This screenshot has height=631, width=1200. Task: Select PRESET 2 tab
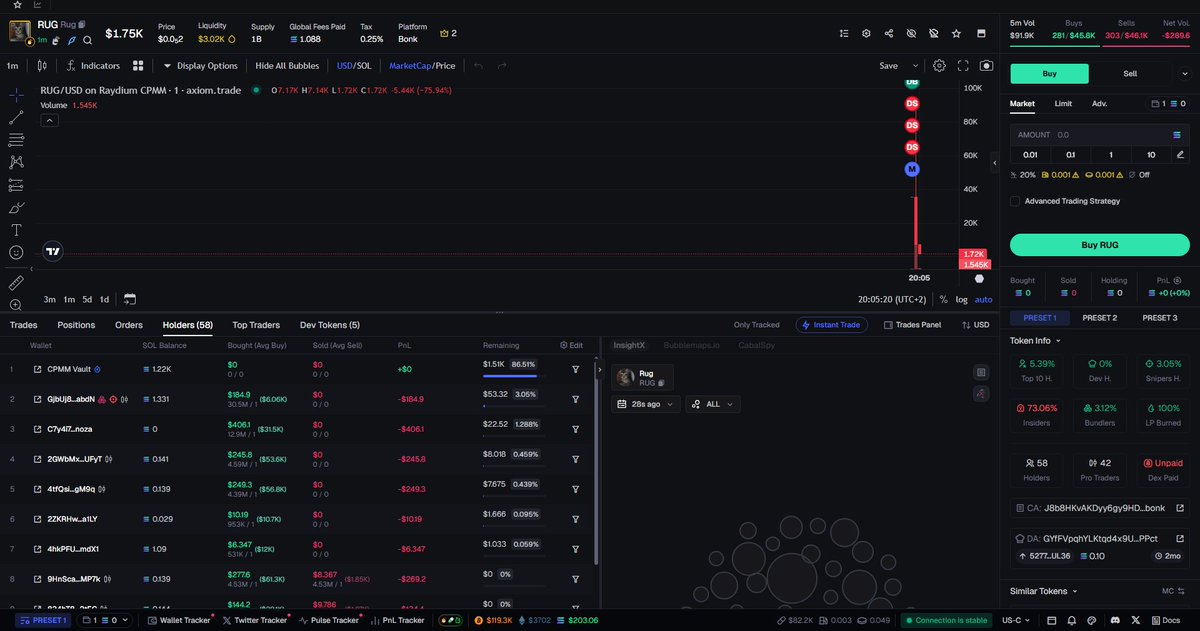point(1099,318)
